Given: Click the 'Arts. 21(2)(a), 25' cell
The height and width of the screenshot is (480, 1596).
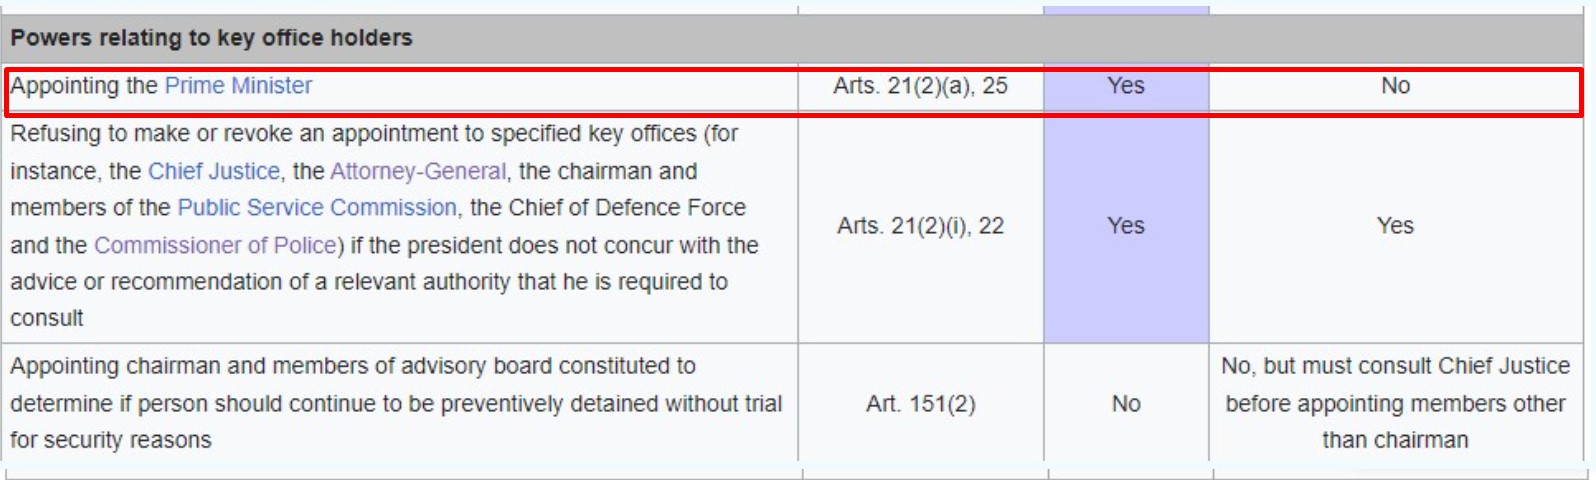Looking at the screenshot, I should coord(920,86).
